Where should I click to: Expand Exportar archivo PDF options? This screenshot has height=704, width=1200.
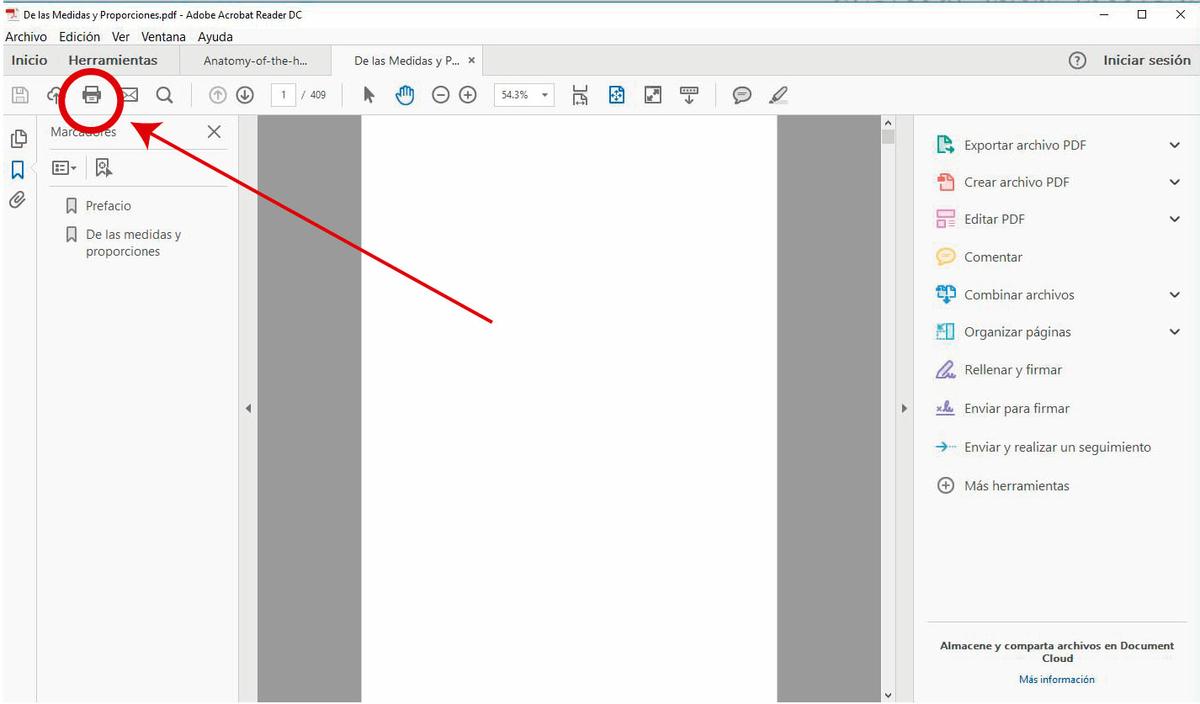pyautogui.click(x=1174, y=145)
